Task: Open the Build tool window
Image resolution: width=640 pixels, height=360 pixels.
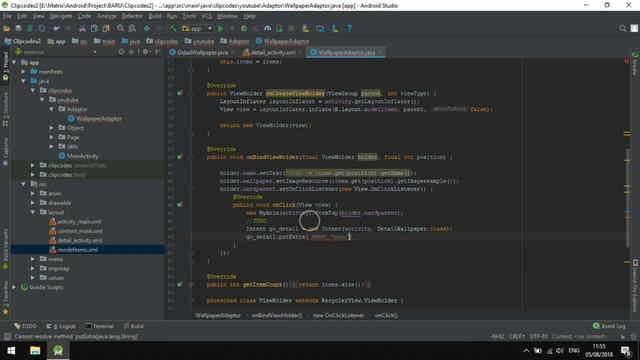Action: point(133,326)
